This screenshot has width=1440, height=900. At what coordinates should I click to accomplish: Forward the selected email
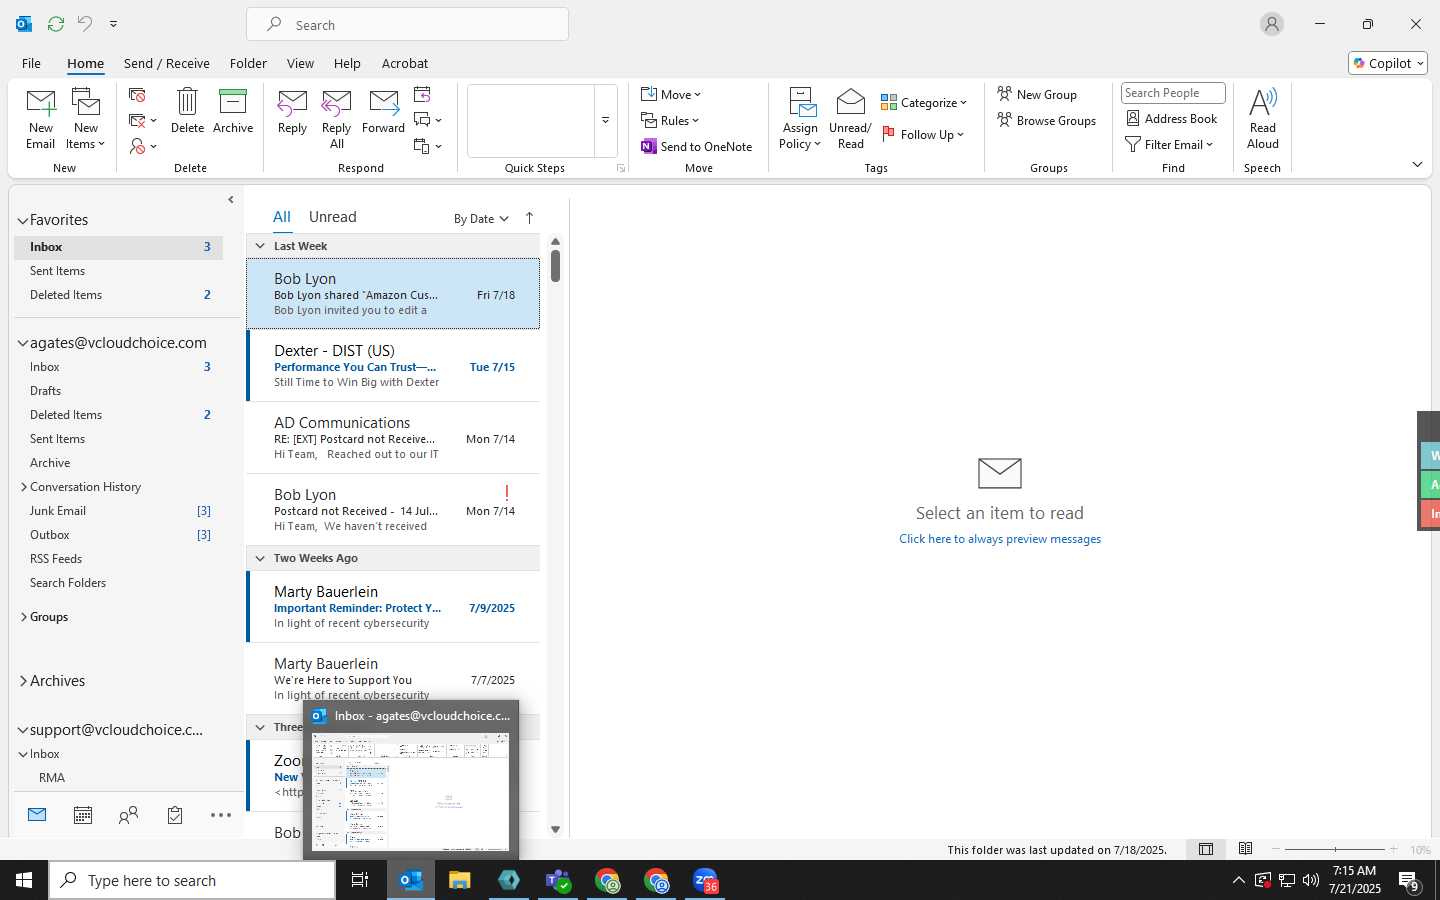click(x=383, y=110)
